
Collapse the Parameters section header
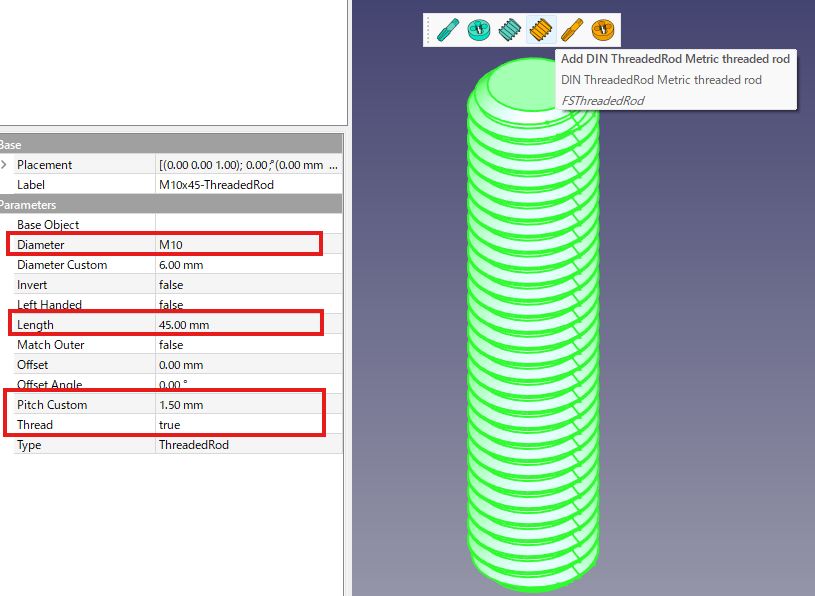pos(30,205)
